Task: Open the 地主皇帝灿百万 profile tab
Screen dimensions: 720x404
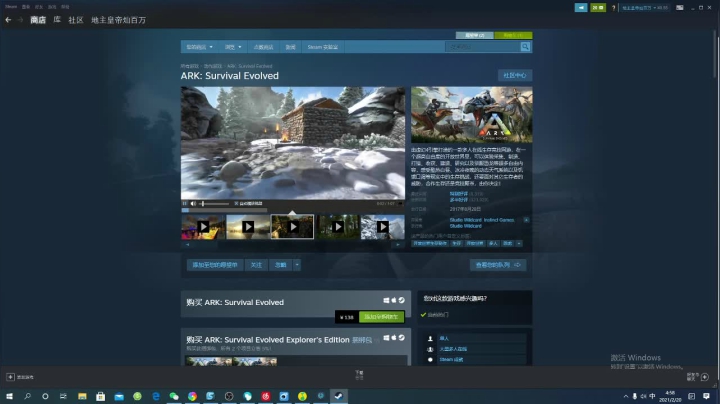Action: pos(118,20)
